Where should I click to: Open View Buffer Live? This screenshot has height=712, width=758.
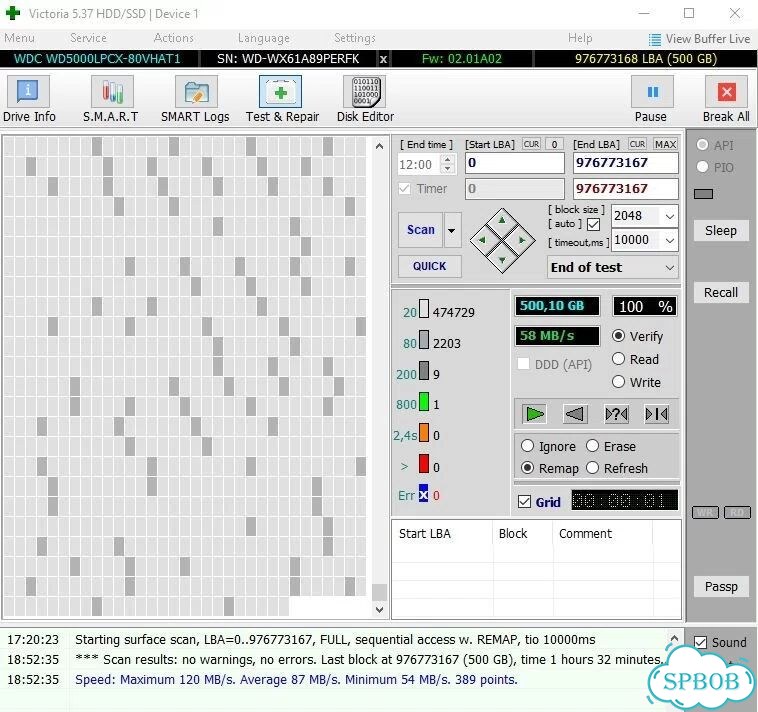click(699, 39)
